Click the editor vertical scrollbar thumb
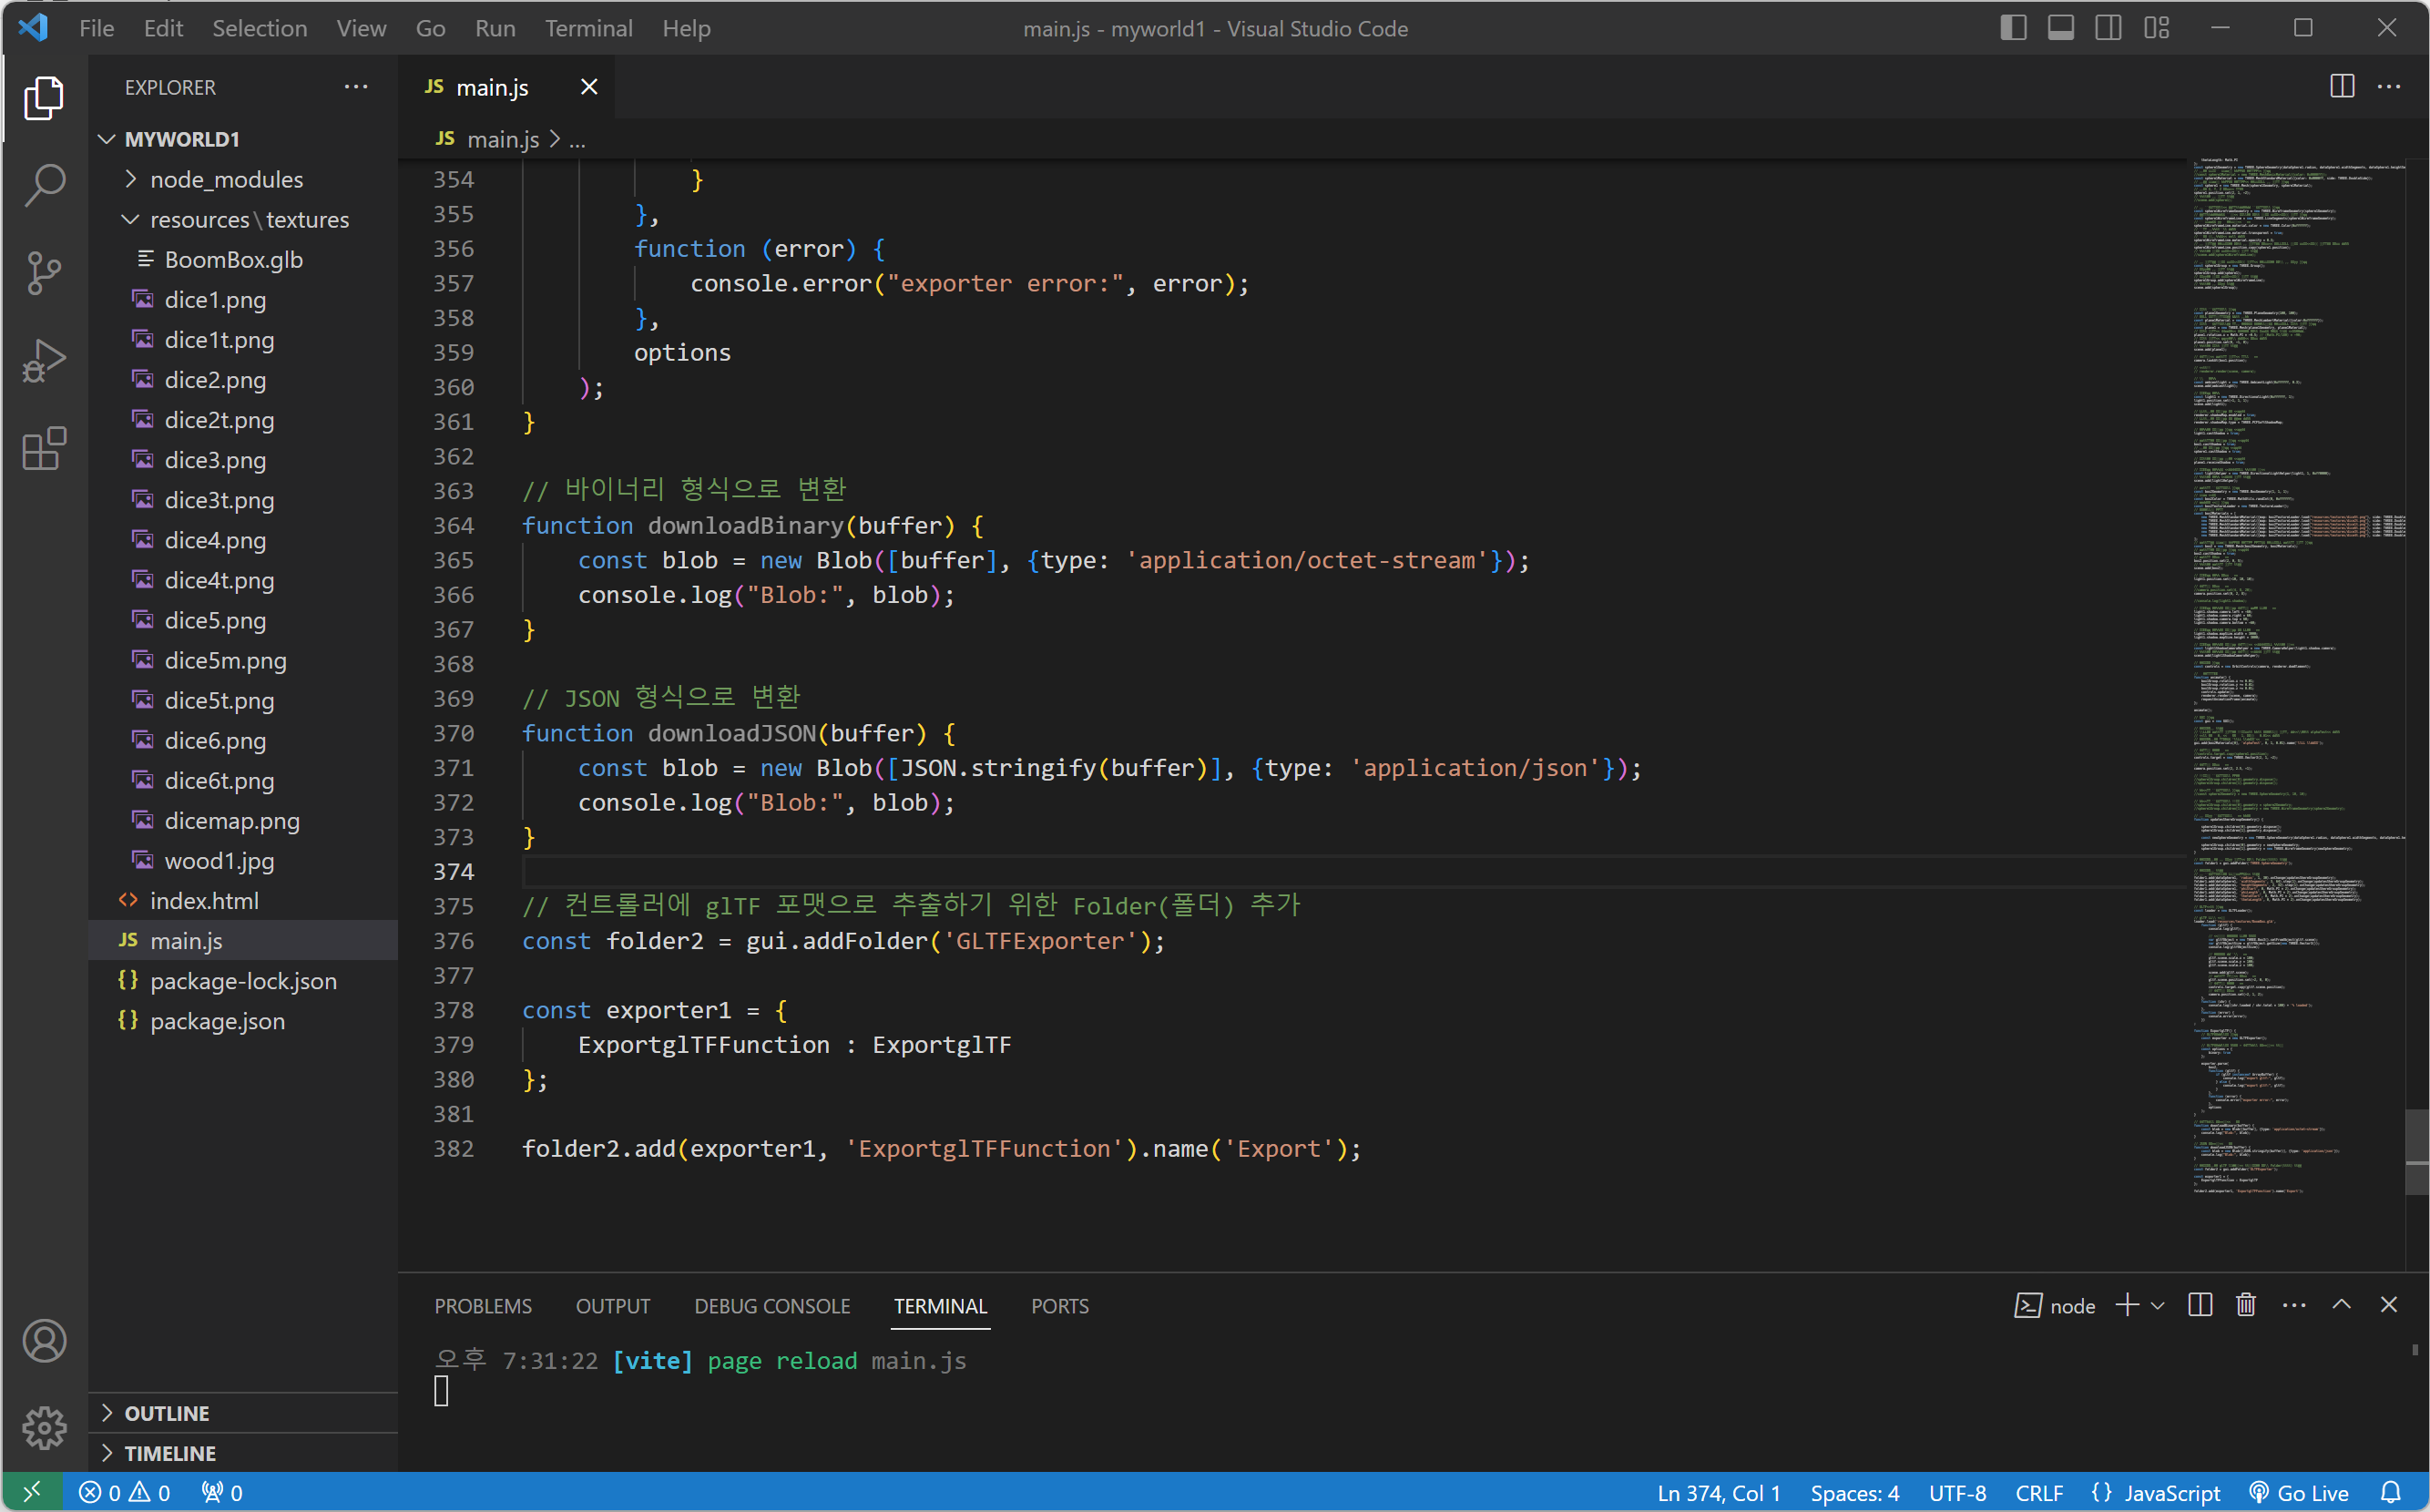The image size is (2430, 1512). [2416, 1152]
